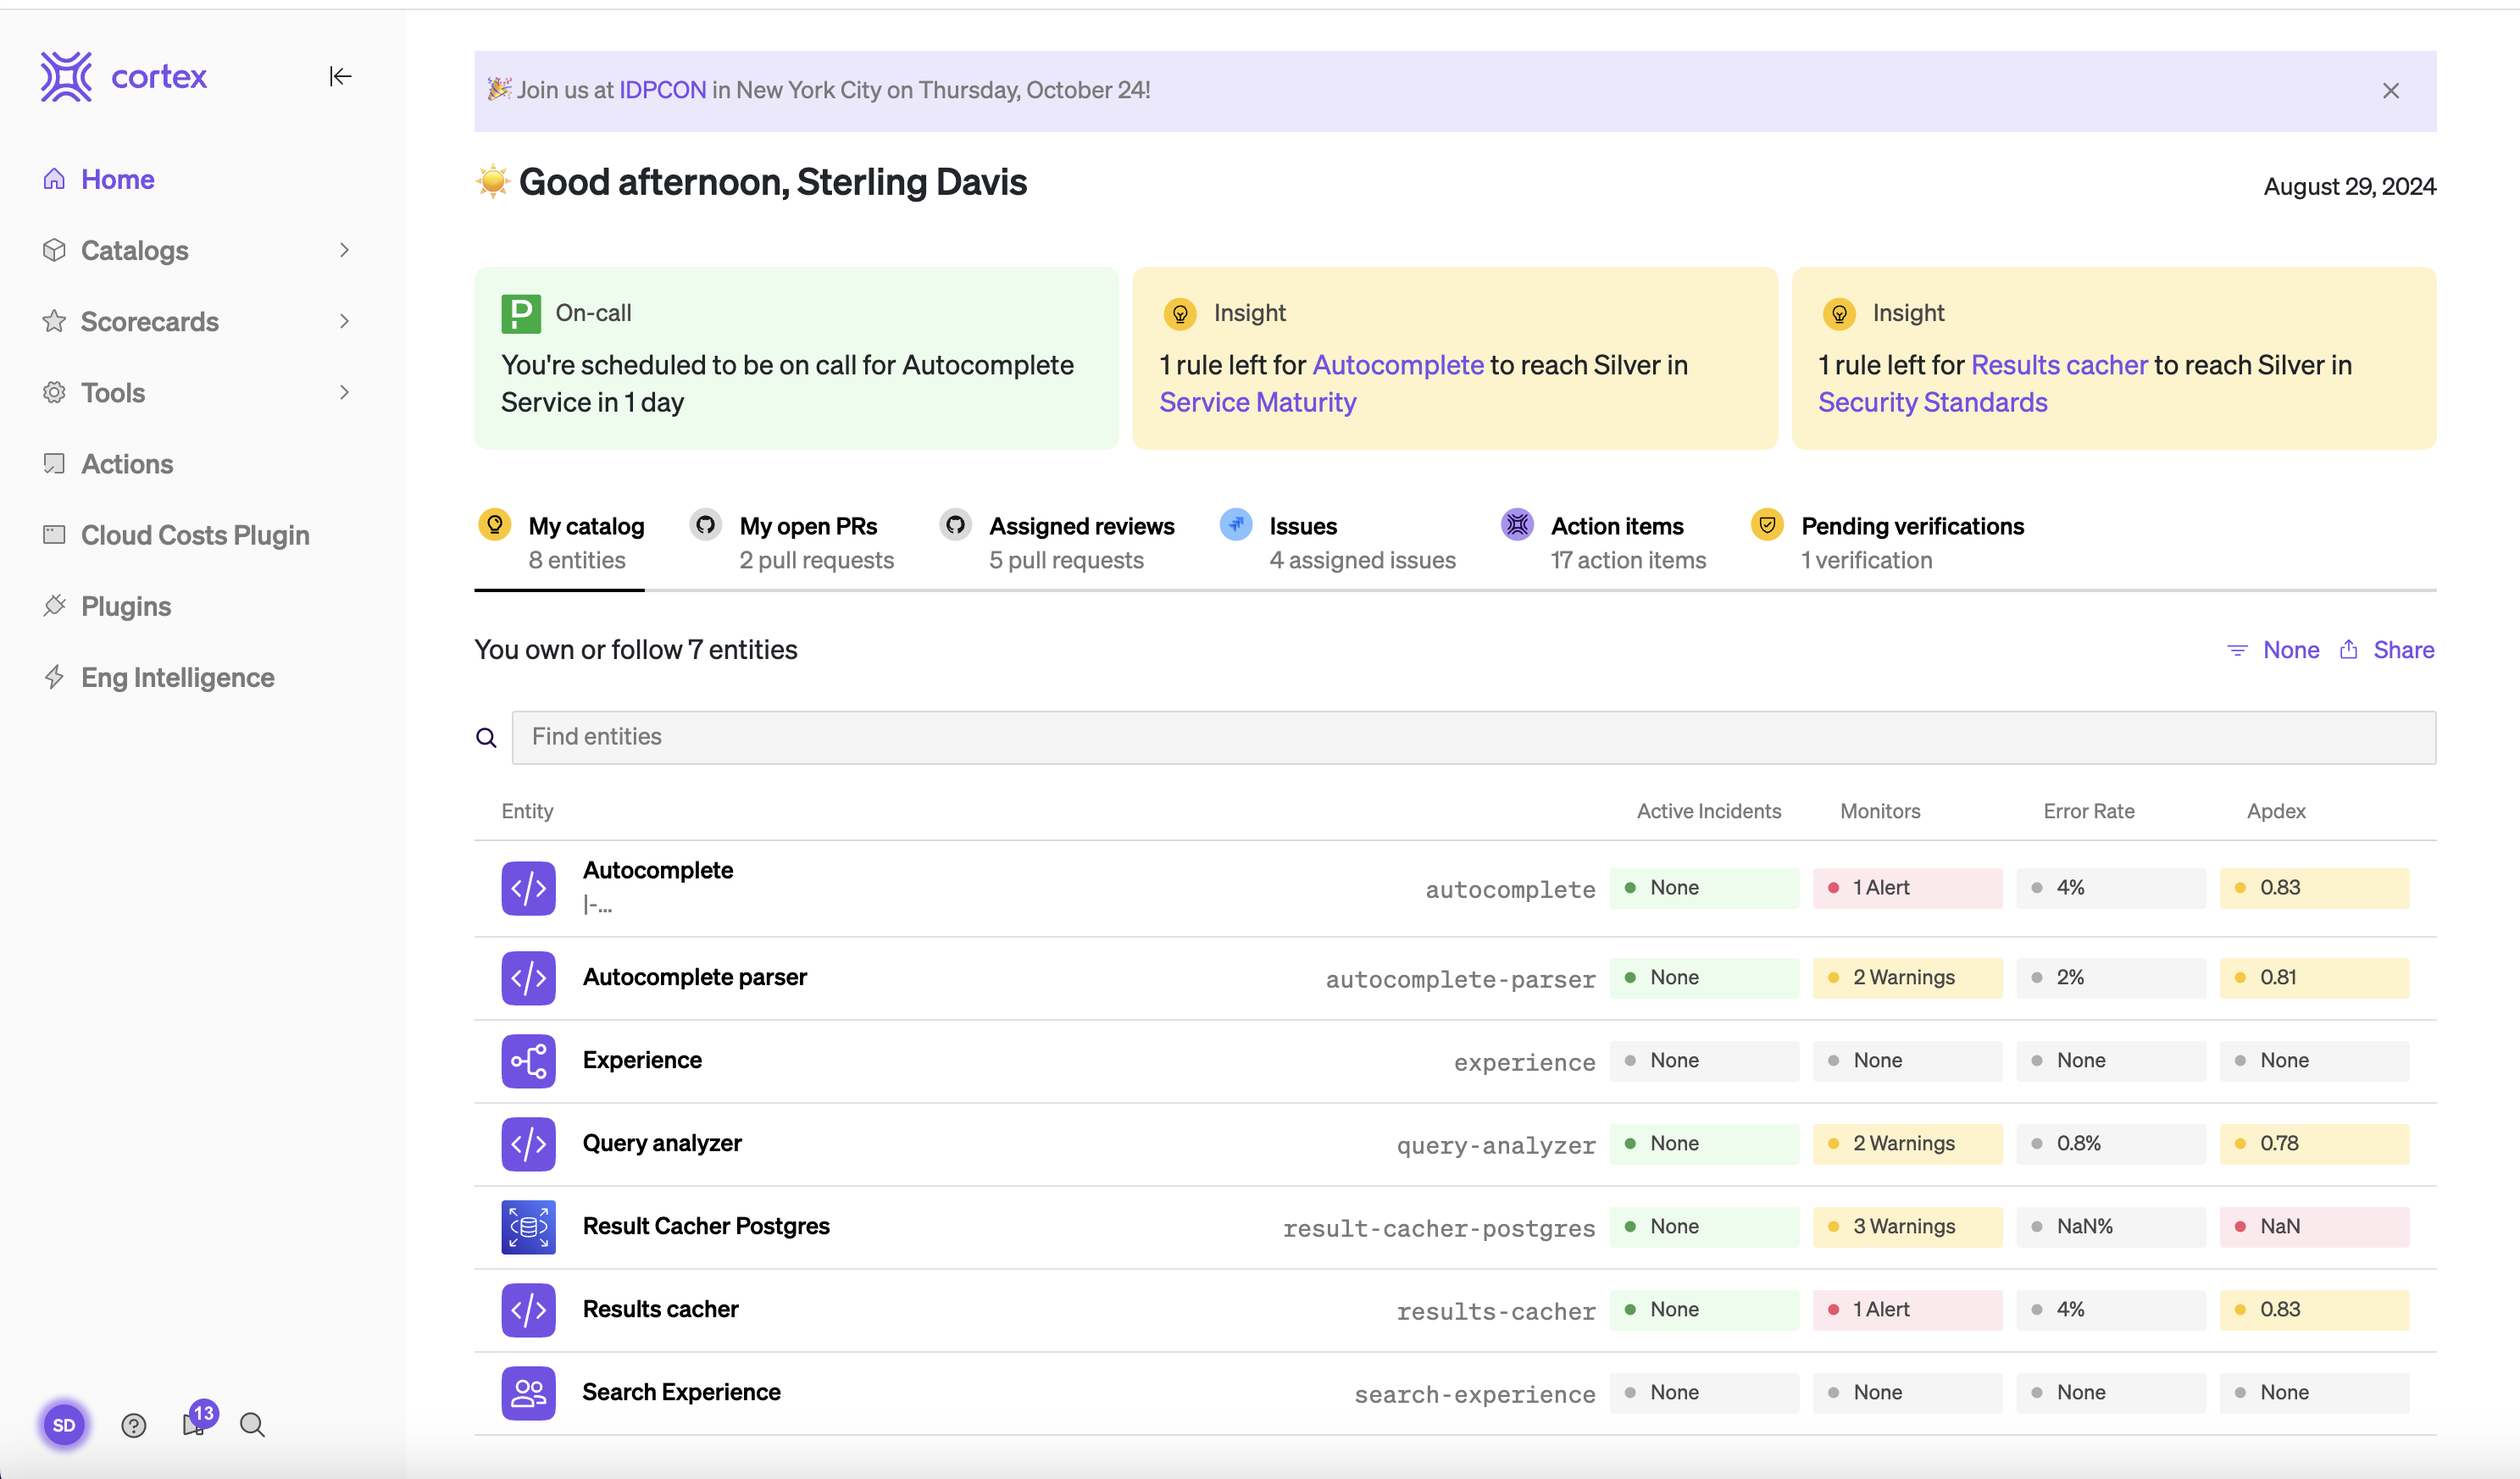Open the SD user avatar

(64, 1425)
